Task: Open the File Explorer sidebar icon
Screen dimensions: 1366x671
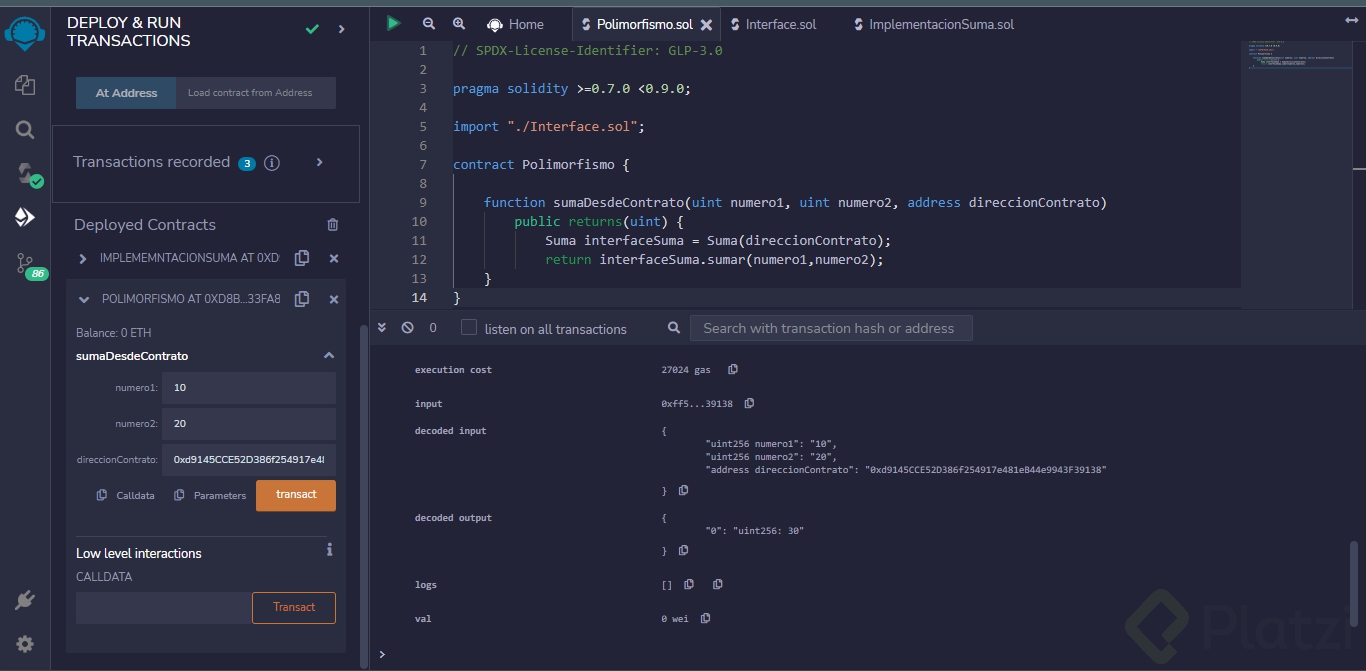Action: (25, 85)
